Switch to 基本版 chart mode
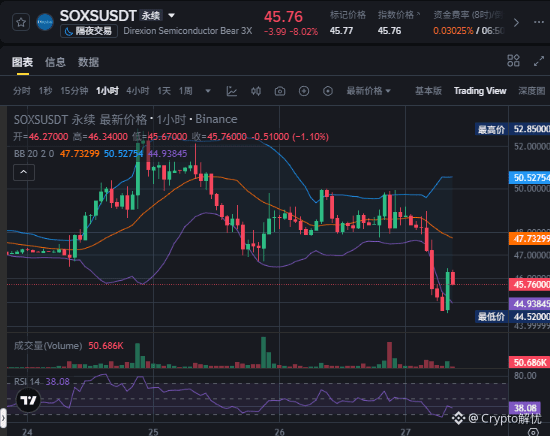The width and height of the screenshot is (550, 436). point(428,91)
